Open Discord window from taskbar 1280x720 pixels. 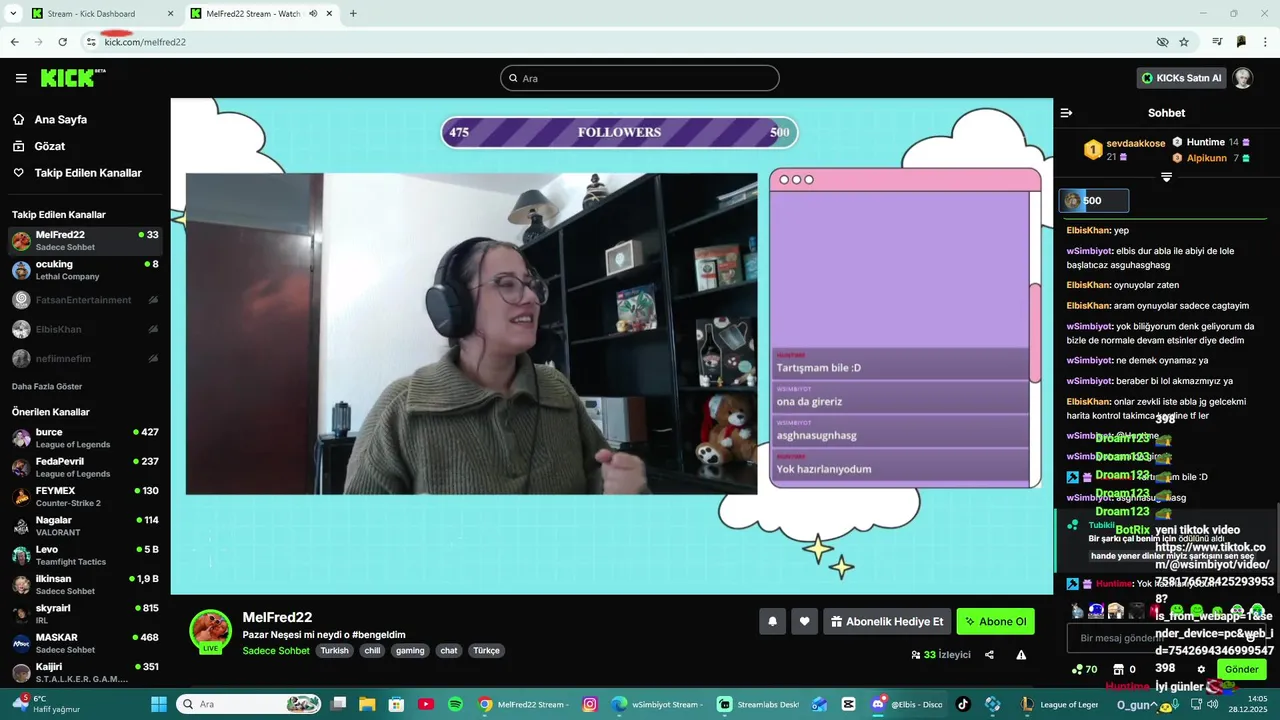[x=906, y=704]
